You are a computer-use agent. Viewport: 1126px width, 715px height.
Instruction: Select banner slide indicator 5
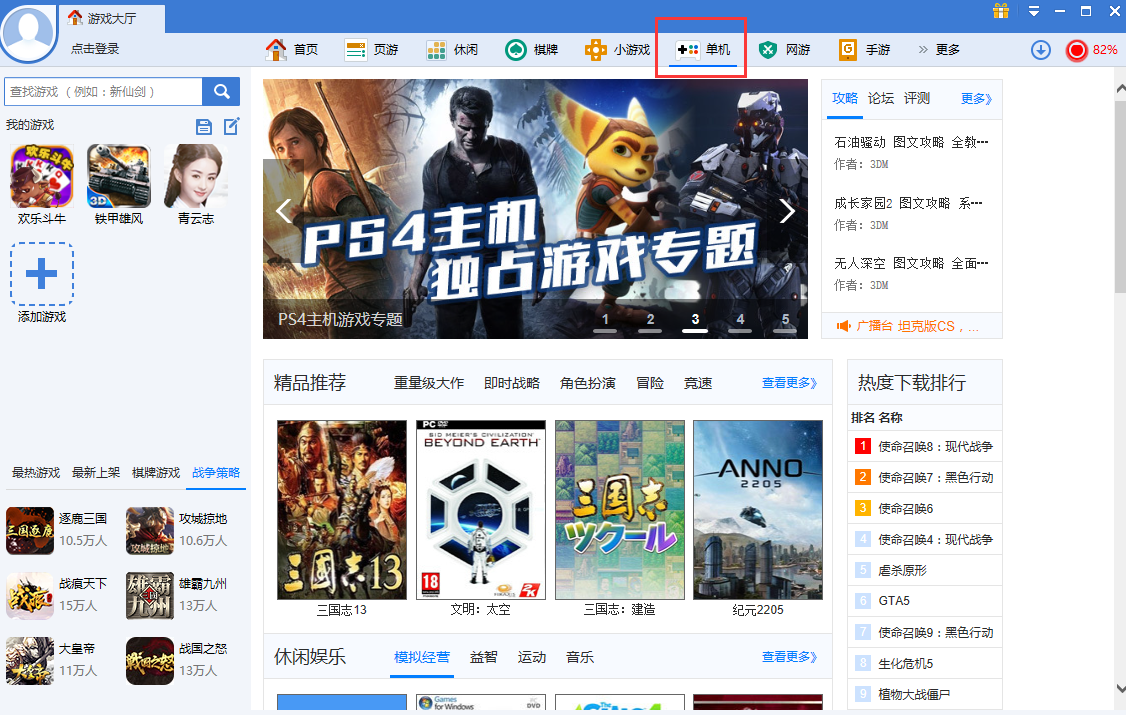point(785,322)
